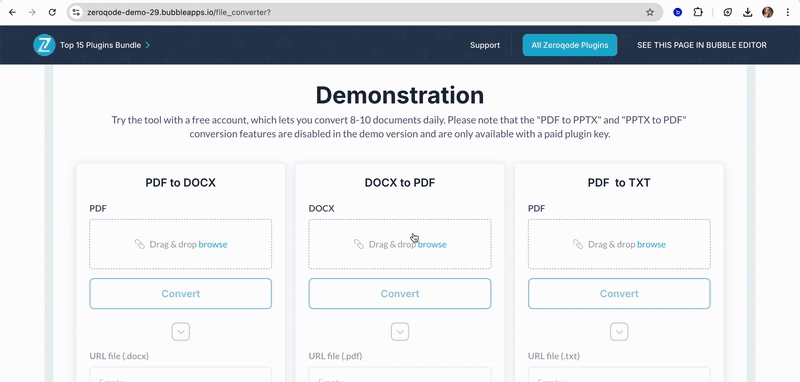Click the 'DOCX to PDF' card title
This screenshot has height=382, width=800.
click(x=400, y=183)
